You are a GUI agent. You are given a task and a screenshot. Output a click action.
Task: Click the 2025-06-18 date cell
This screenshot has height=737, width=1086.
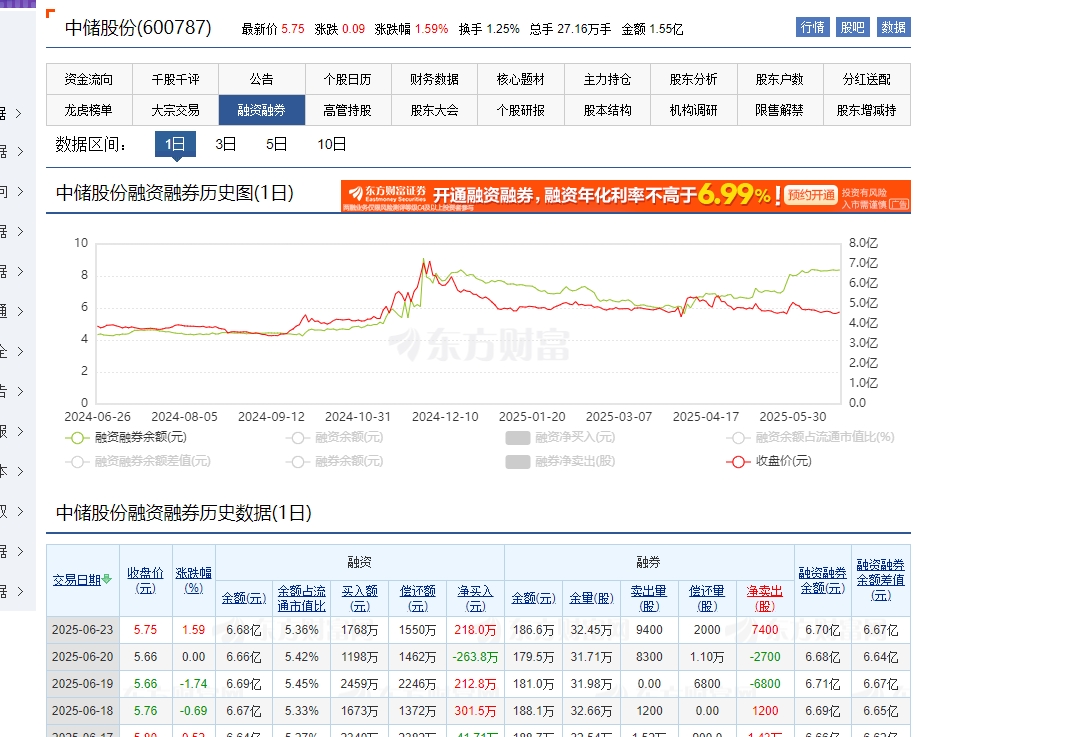click(x=82, y=711)
